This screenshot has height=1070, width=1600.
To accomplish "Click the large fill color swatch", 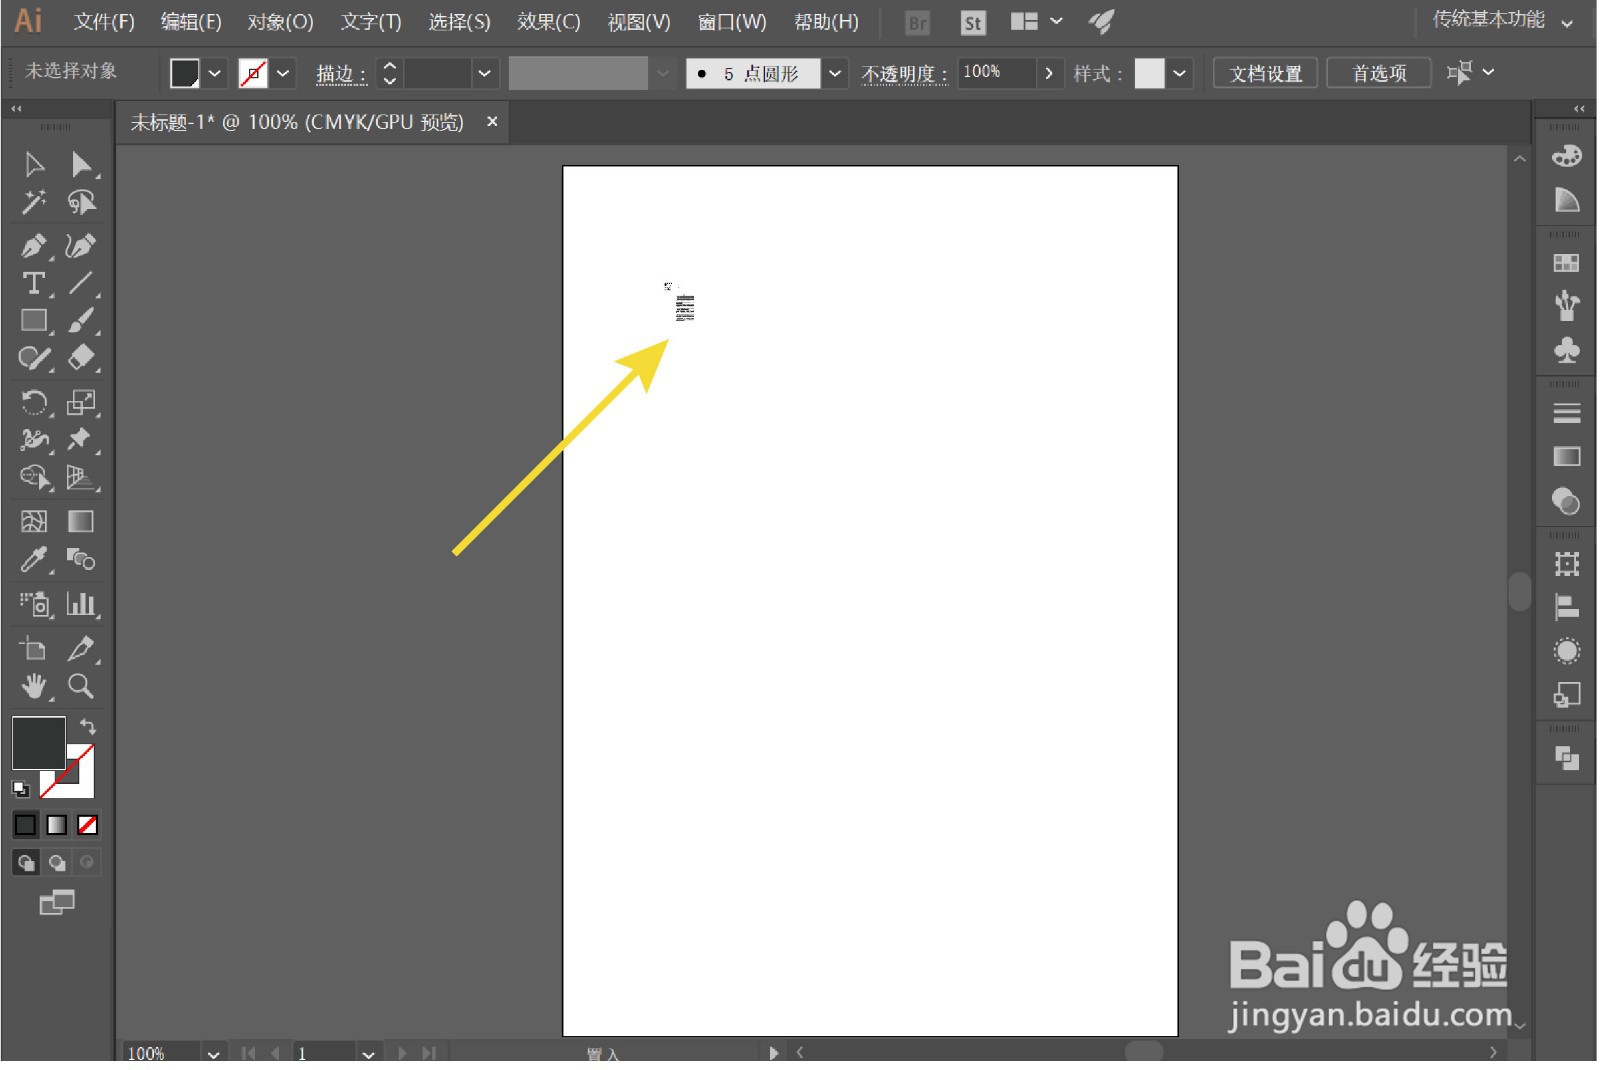I will tap(38, 742).
